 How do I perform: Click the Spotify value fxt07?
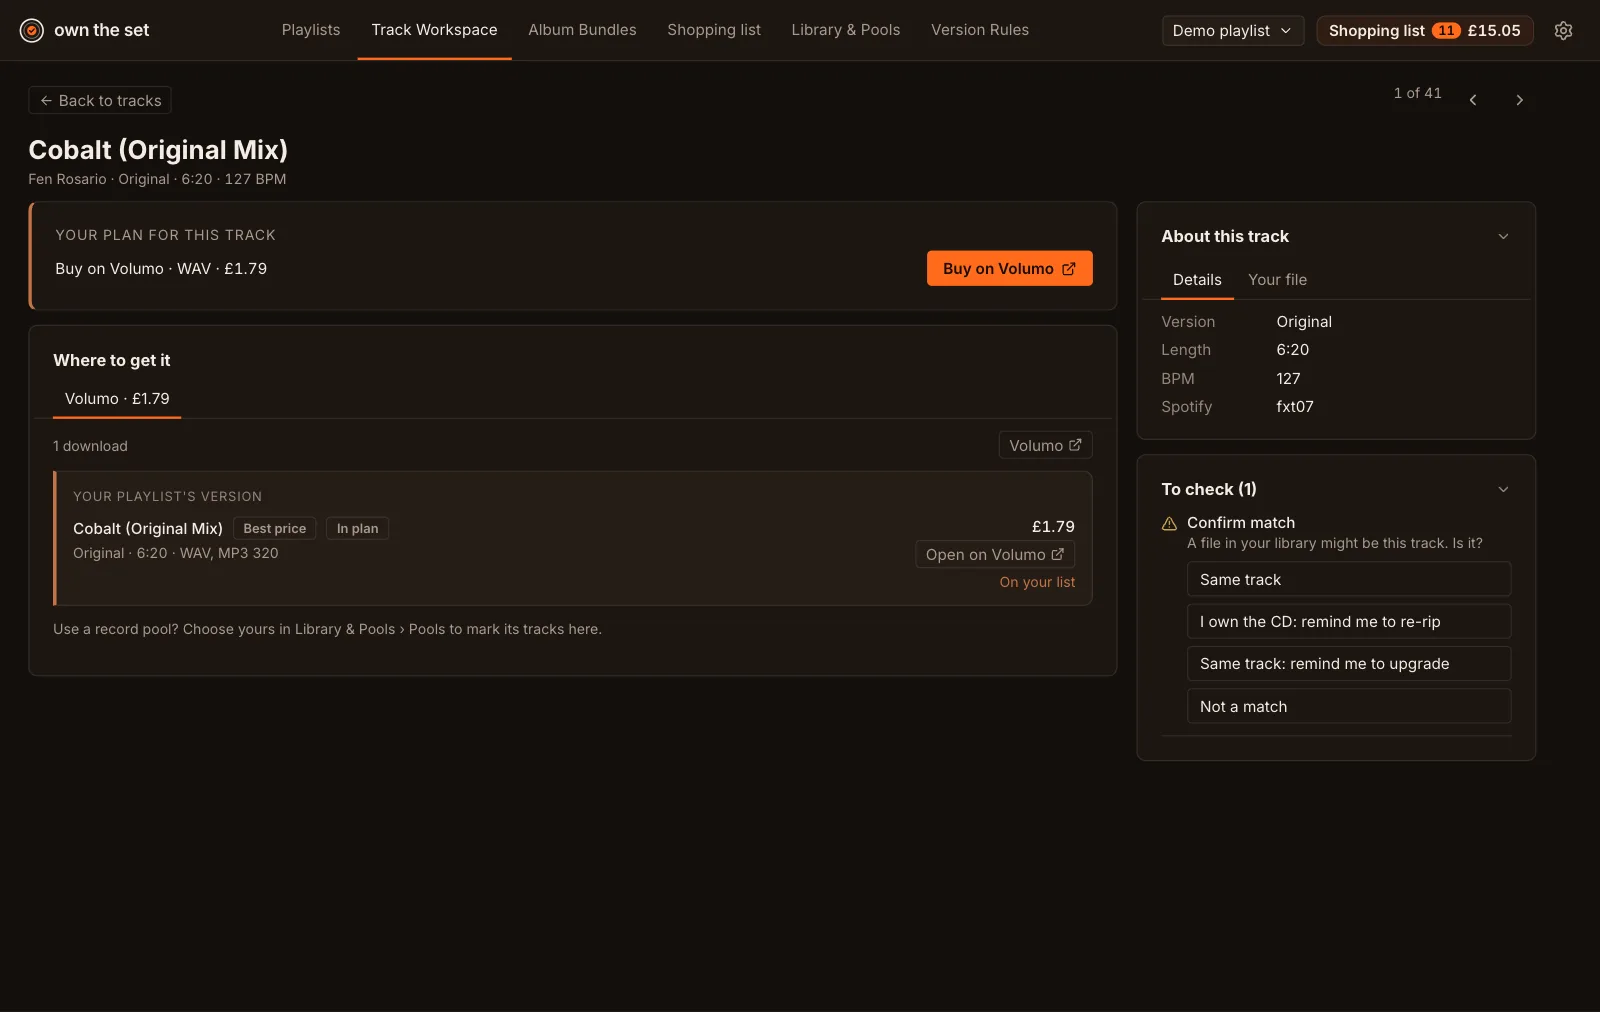pos(1295,407)
